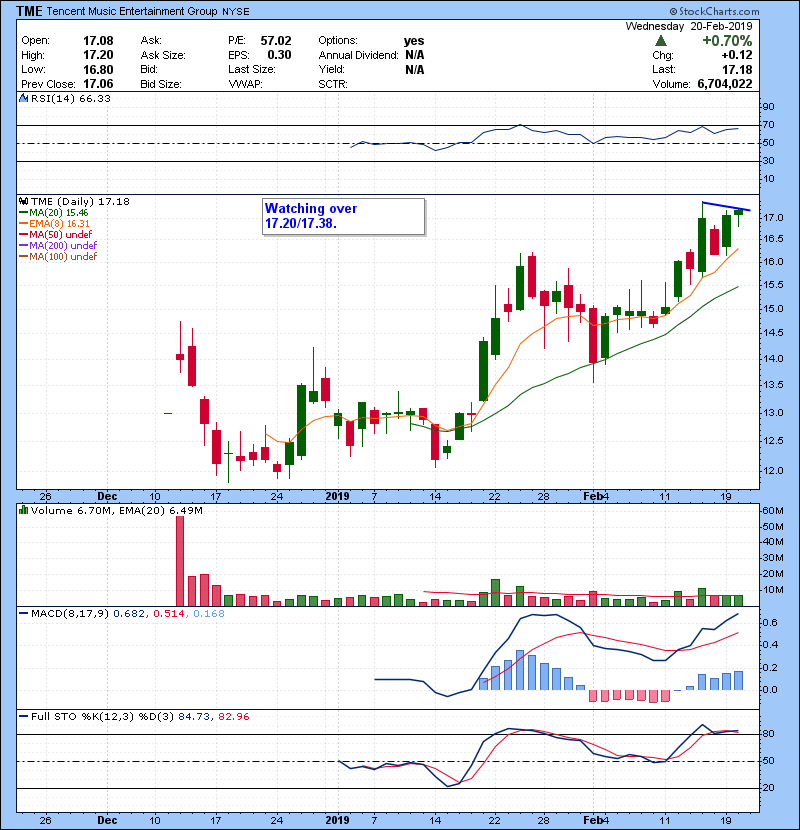Click the Yield N/A value

(x=415, y=69)
